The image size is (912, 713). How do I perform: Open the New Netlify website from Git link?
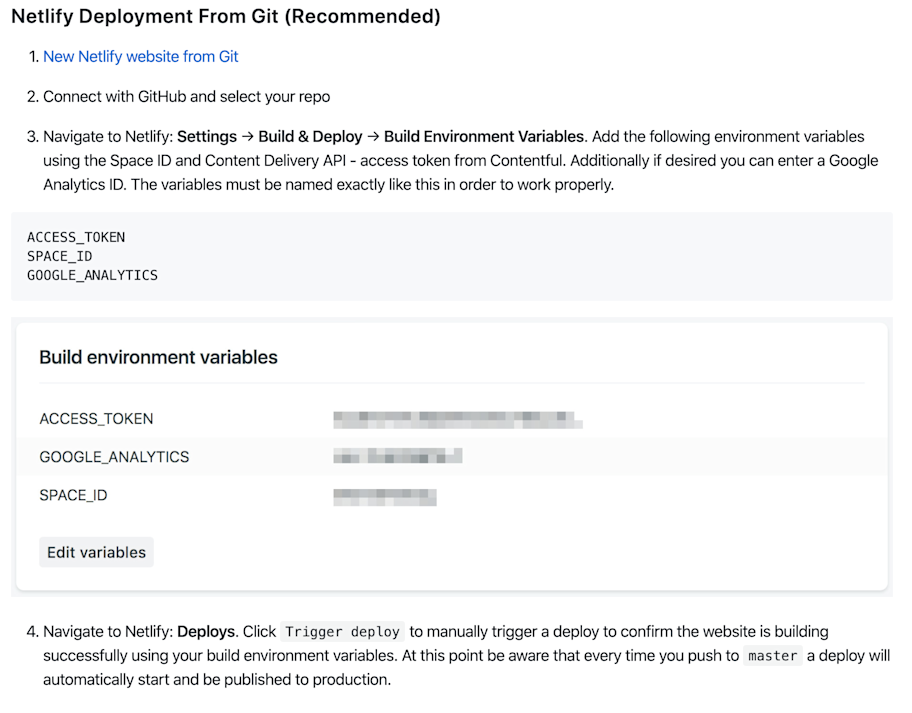[x=140, y=57]
